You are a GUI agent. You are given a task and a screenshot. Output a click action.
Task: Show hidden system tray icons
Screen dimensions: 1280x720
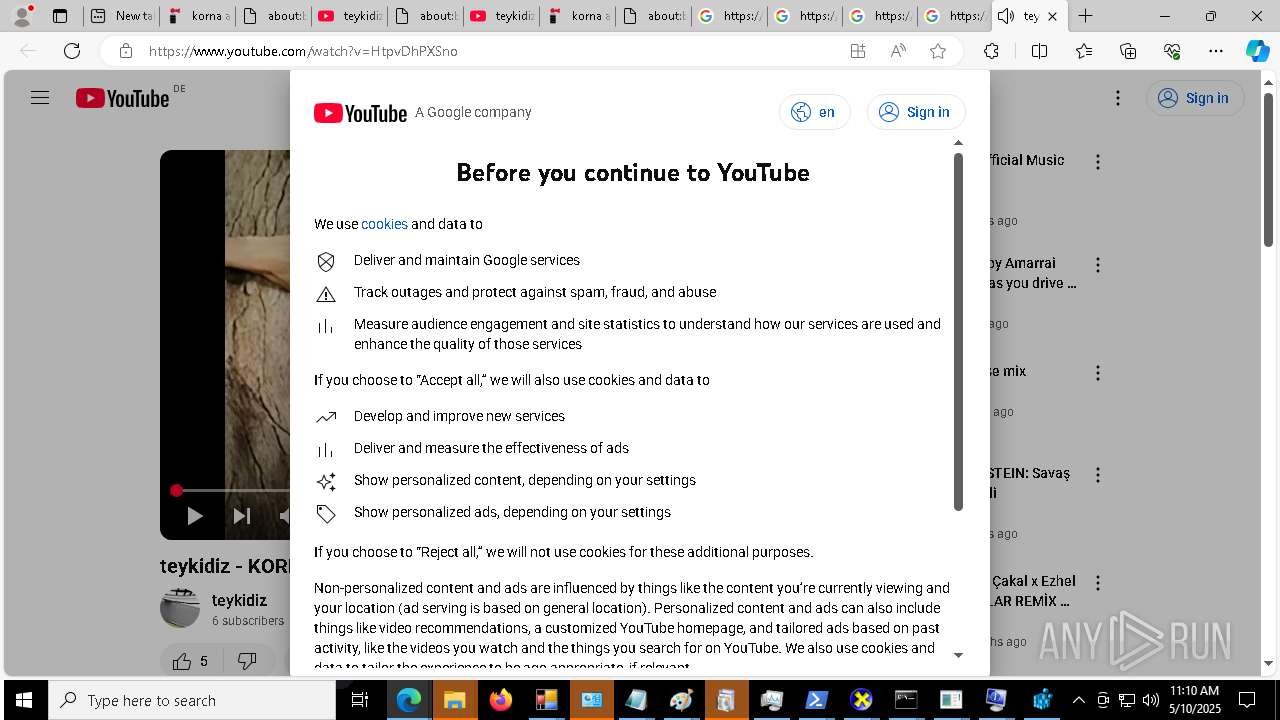(1078, 700)
